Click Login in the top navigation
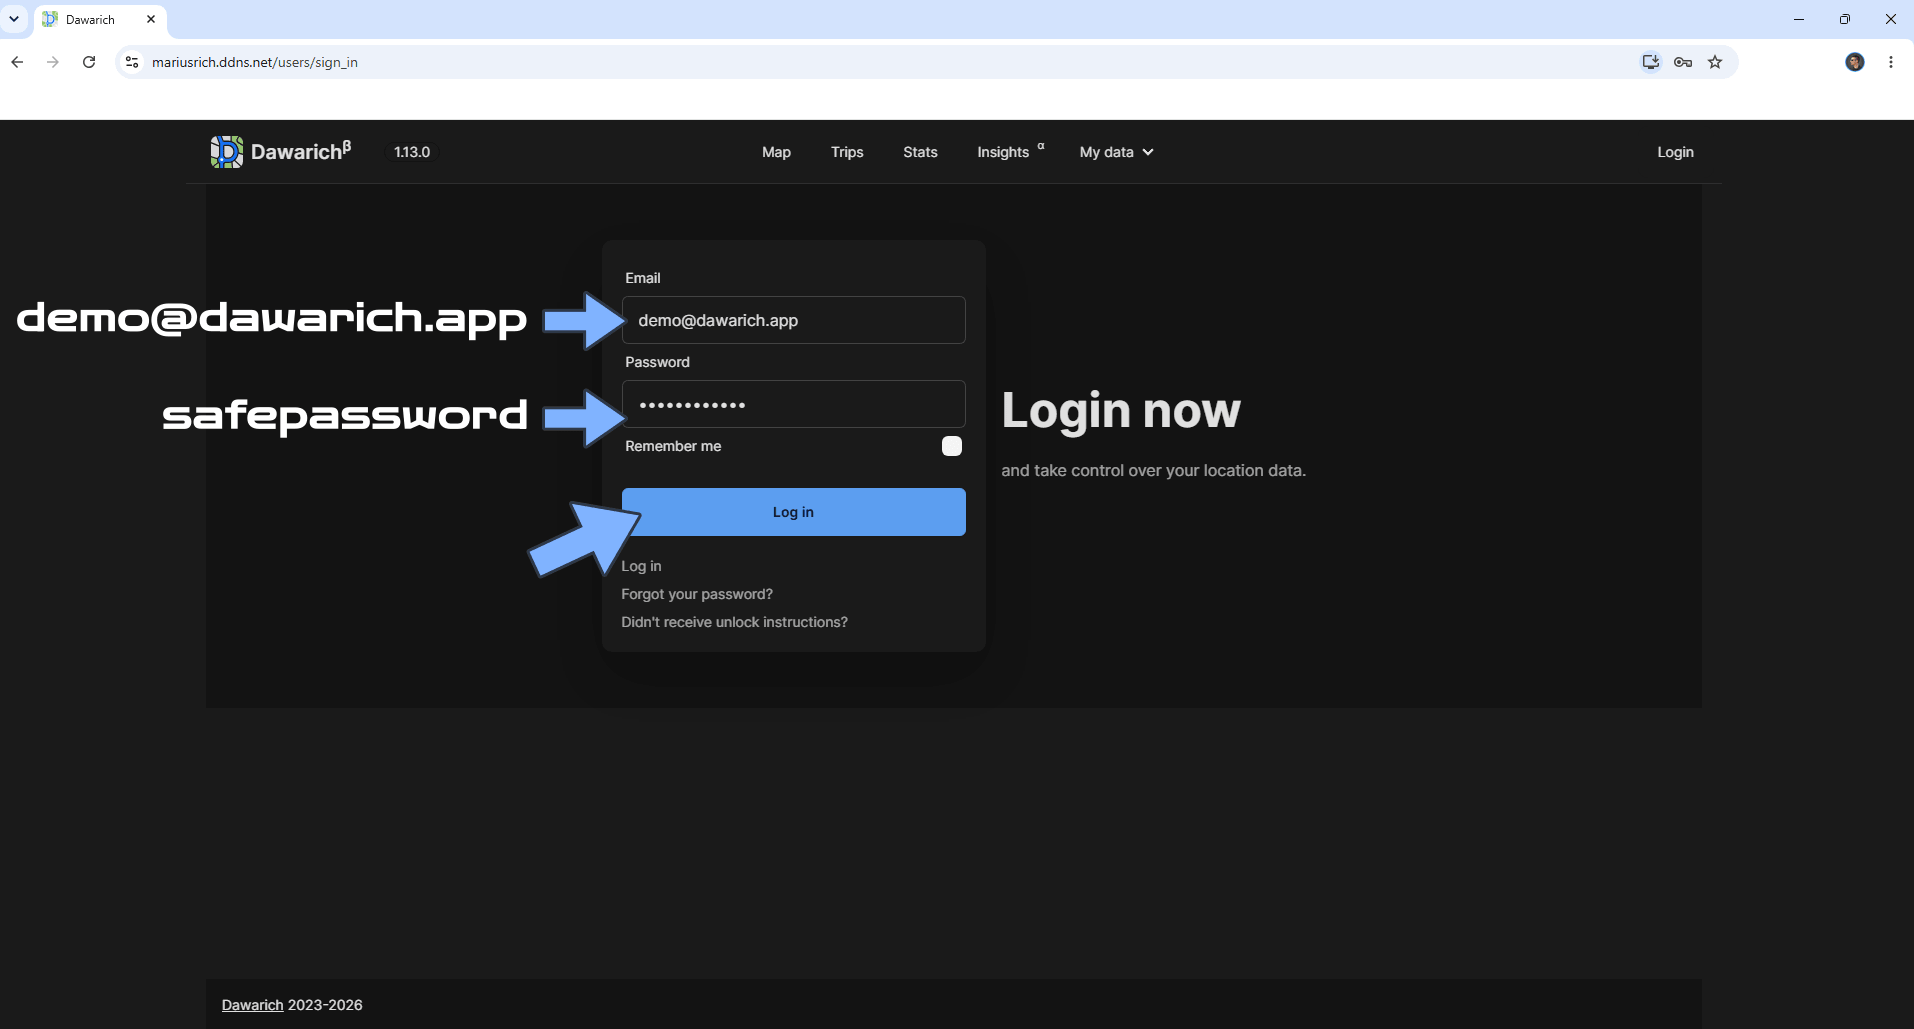The height and width of the screenshot is (1029, 1914). [1675, 152]
